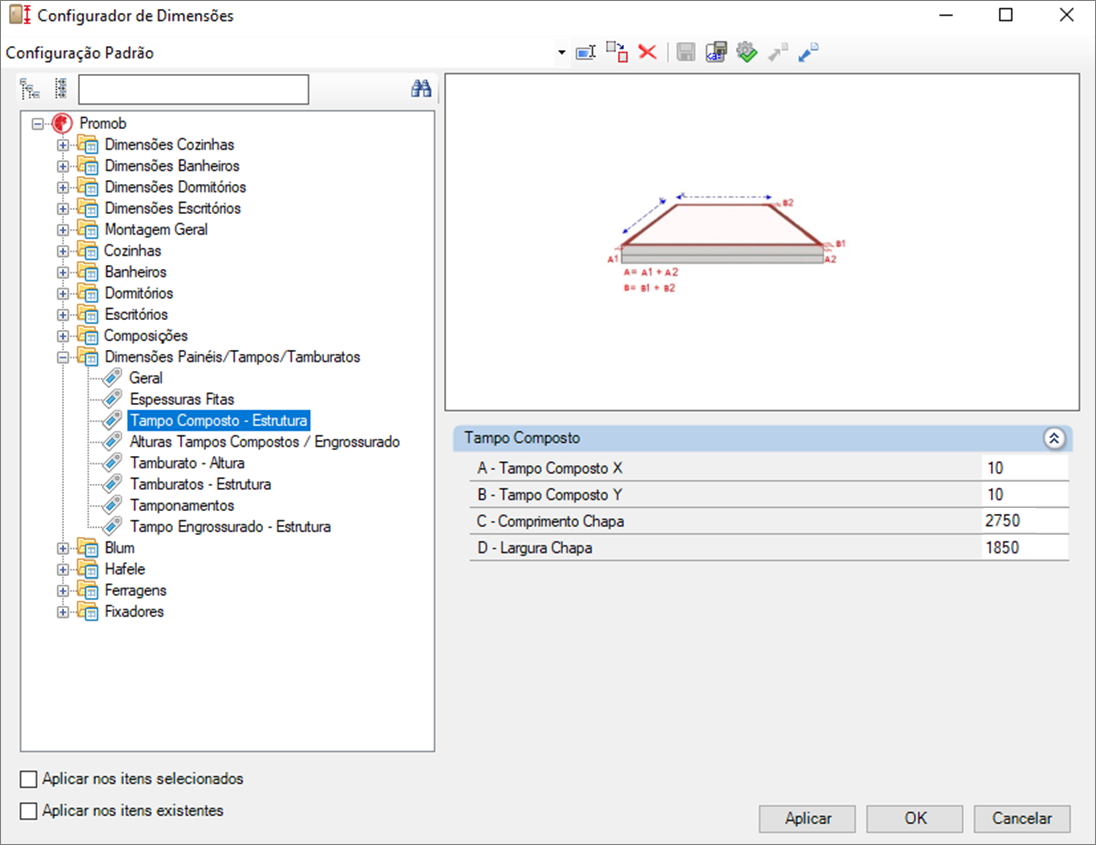Click the Cancelar button
The height and width of the screenshot is (845, 1096).
1022,818
